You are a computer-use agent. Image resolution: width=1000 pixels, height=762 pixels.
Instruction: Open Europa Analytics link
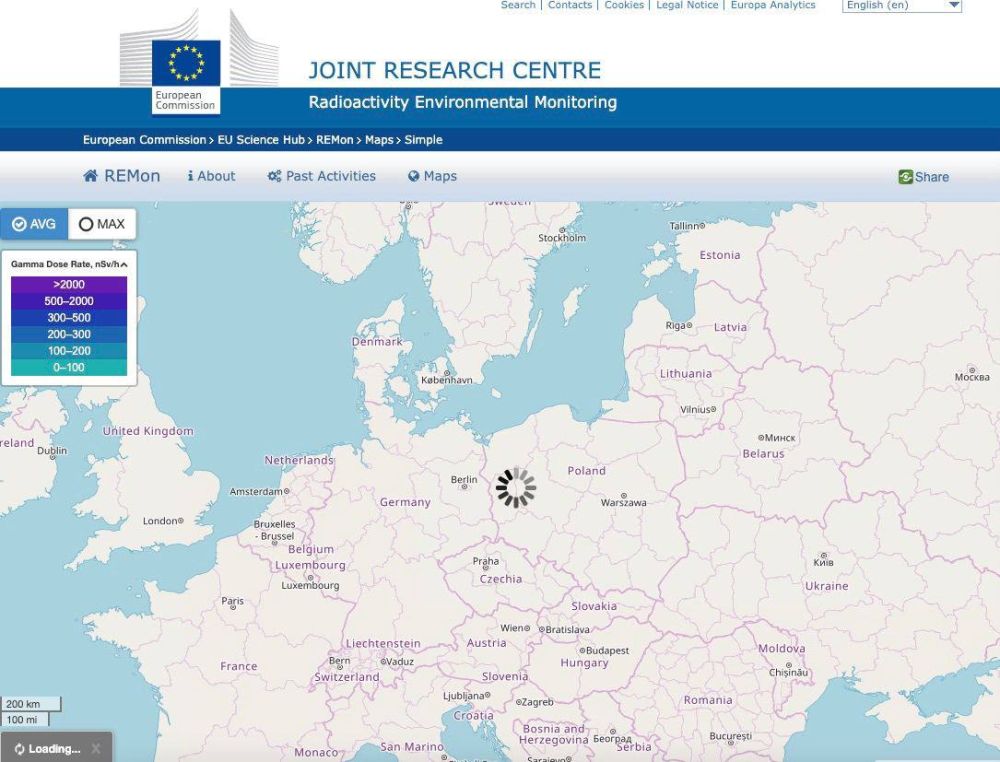[x=773, y=5]
